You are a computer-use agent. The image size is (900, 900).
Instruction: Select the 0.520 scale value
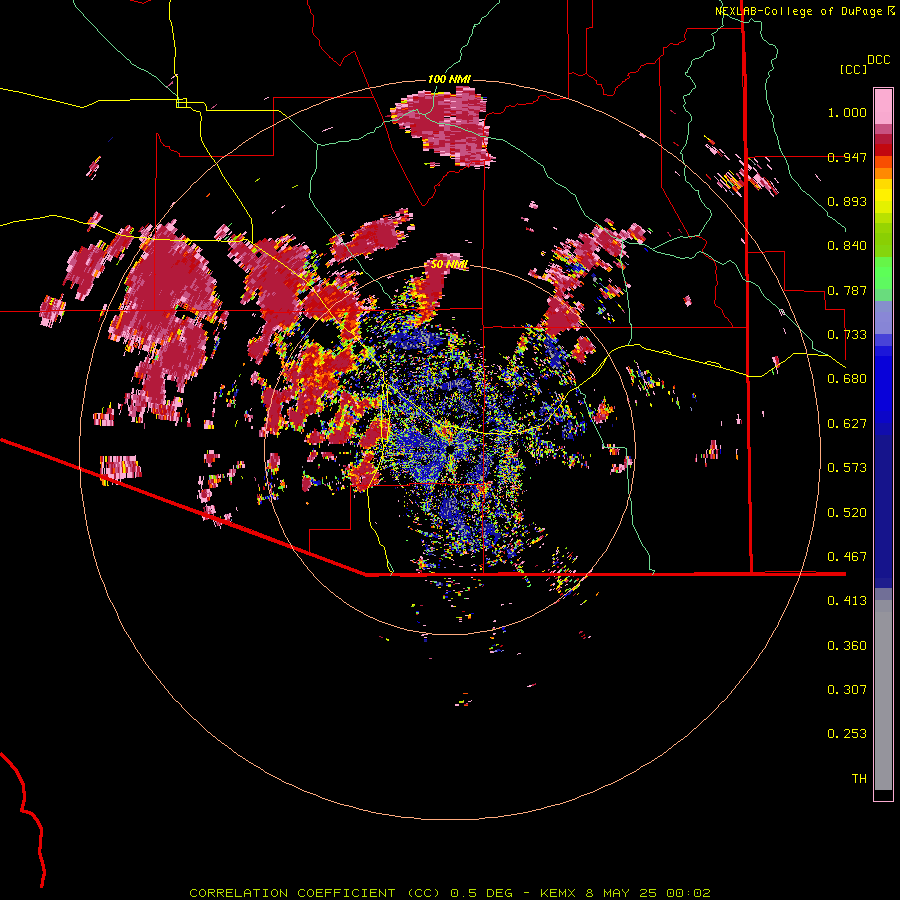847,513
